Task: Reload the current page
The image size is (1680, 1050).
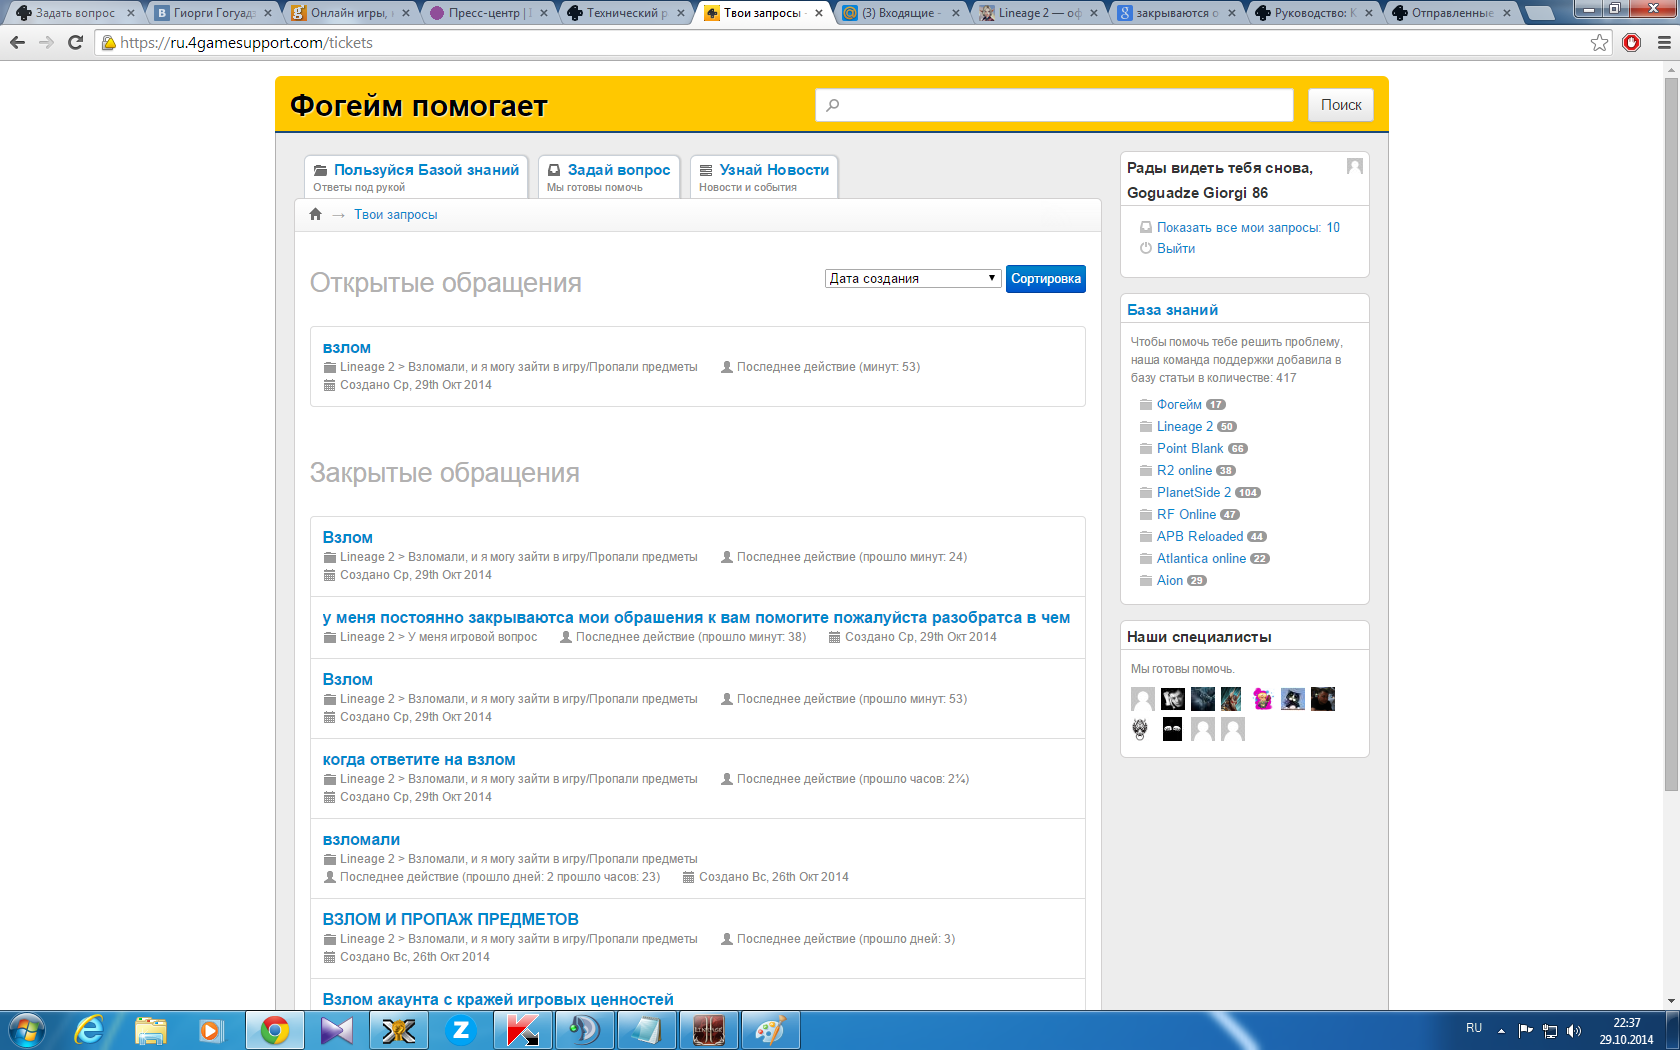Action: [x=75, y=43]
